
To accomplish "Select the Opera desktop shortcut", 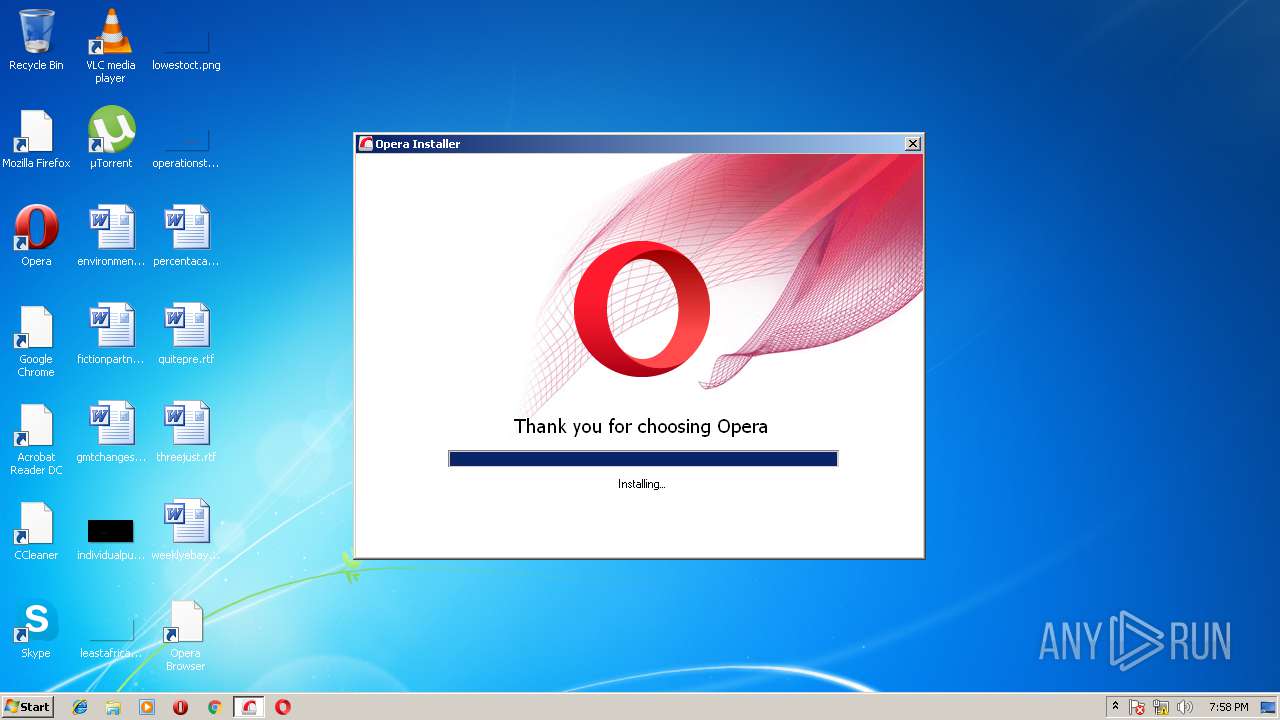I will (x=36, y=236).
